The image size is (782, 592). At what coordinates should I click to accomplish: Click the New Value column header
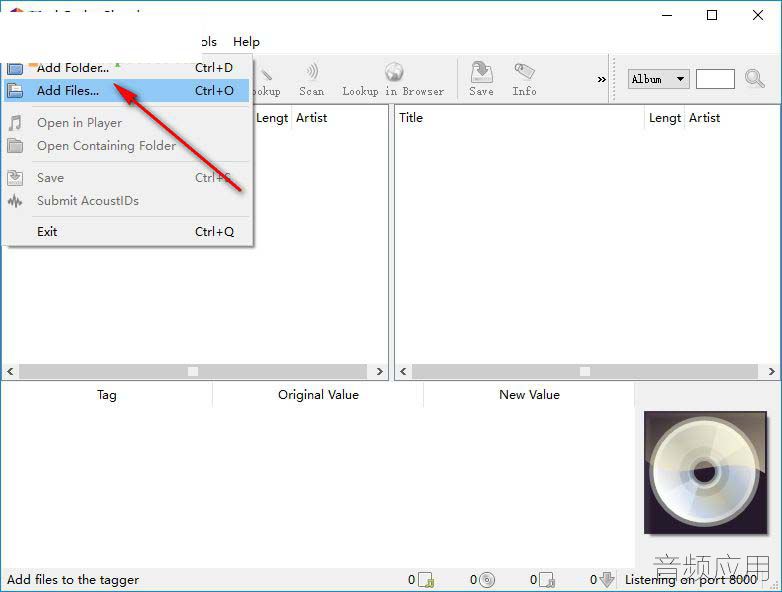click(529, 395)
